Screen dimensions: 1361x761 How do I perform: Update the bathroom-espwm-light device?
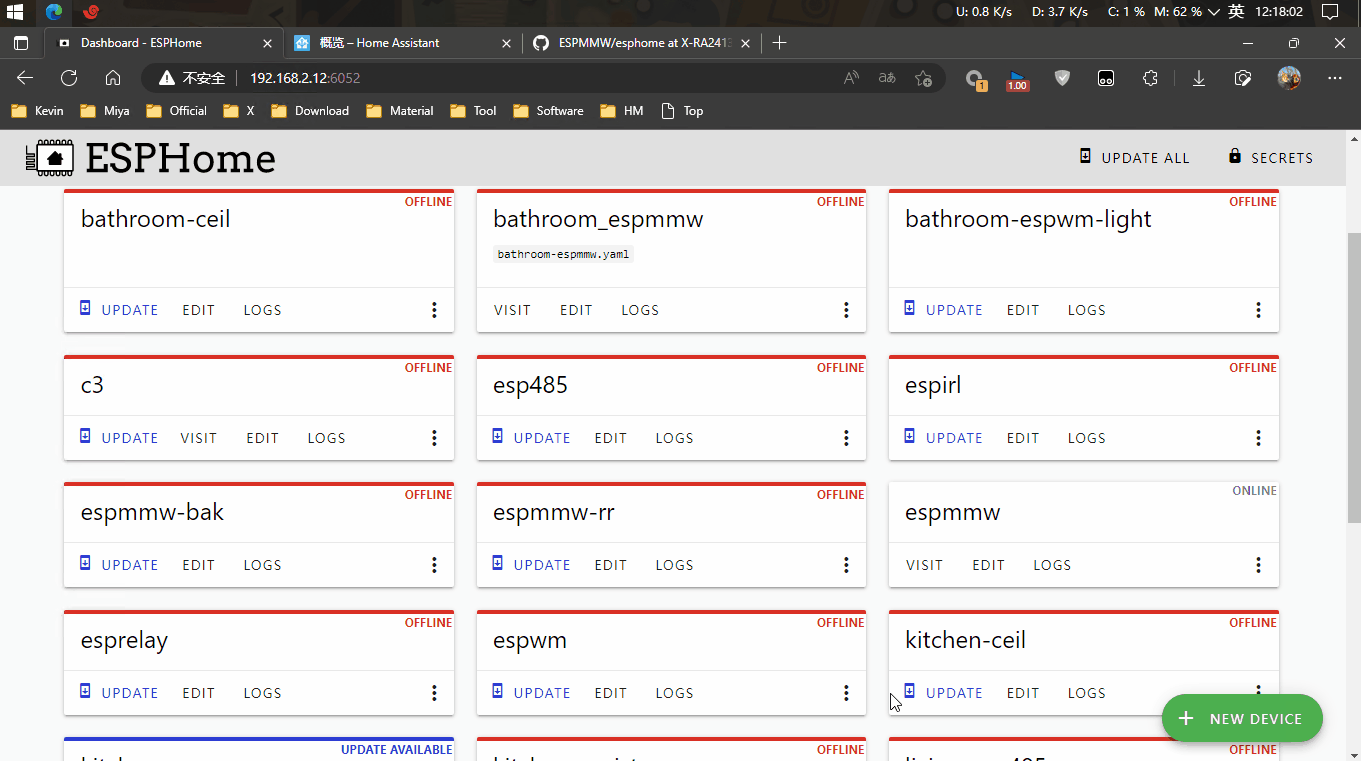coord(943,310)
